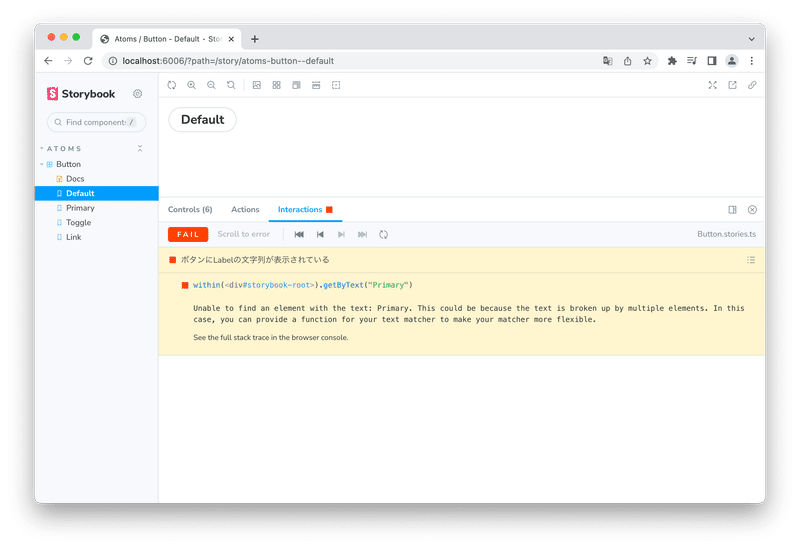Close the Atoms / Button browser tab
Viewport: 800px width, 549px height.
click(231, 39)
